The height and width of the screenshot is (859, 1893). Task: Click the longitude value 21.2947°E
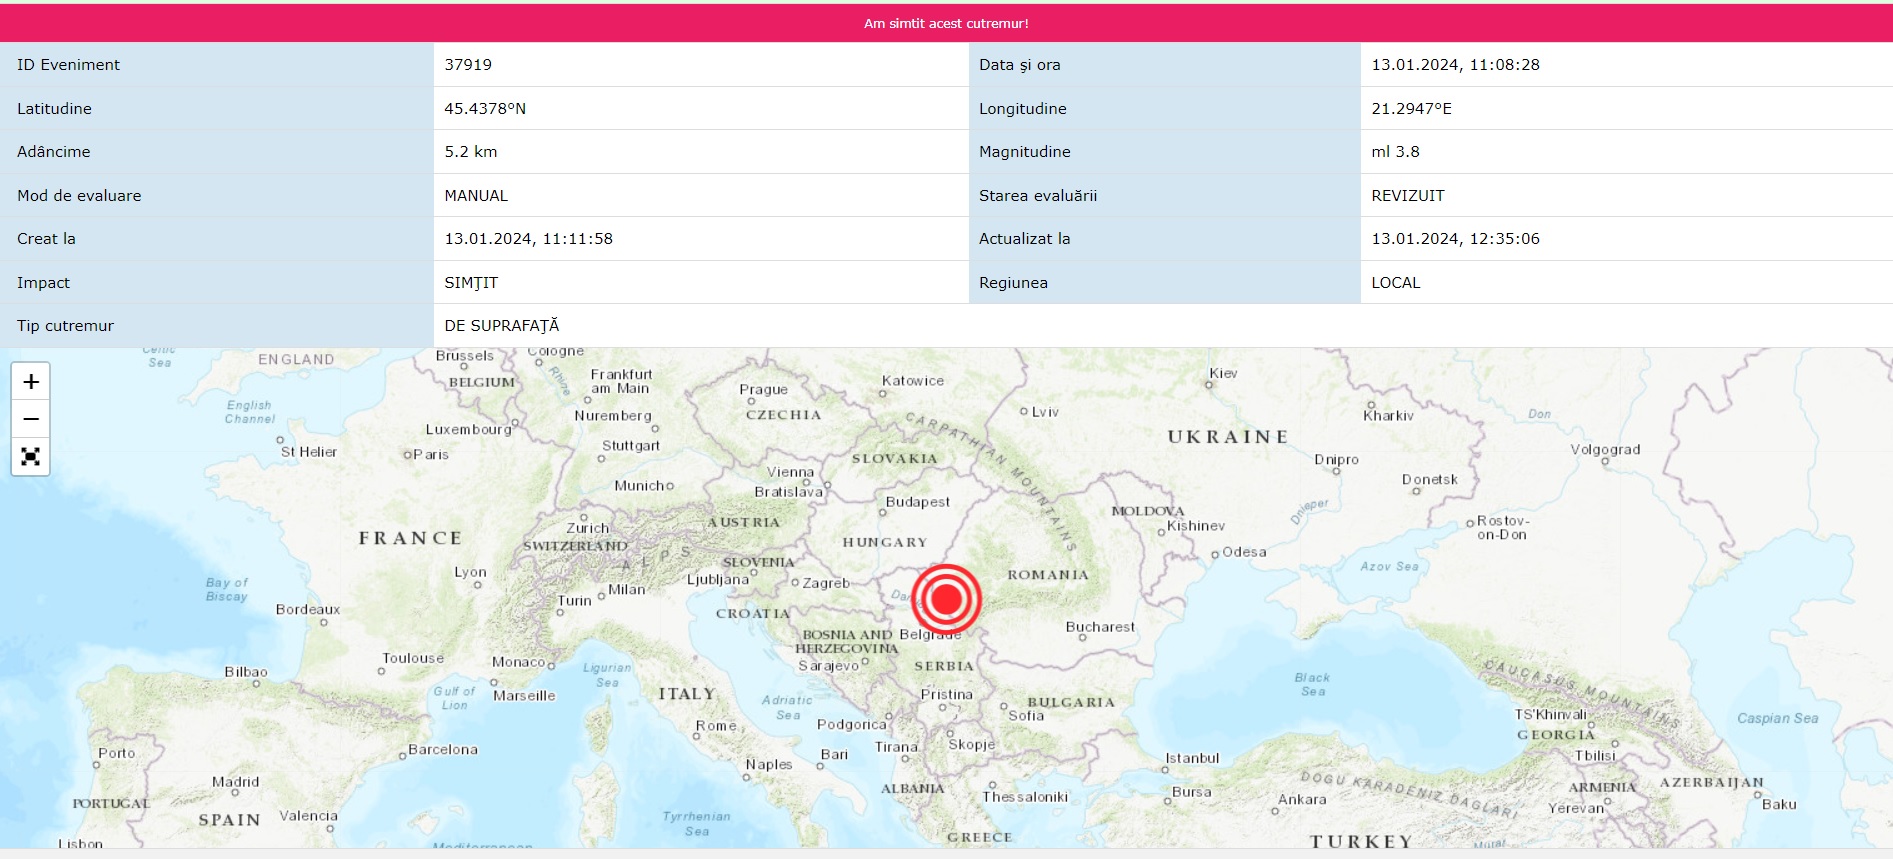coord(1411,109)
